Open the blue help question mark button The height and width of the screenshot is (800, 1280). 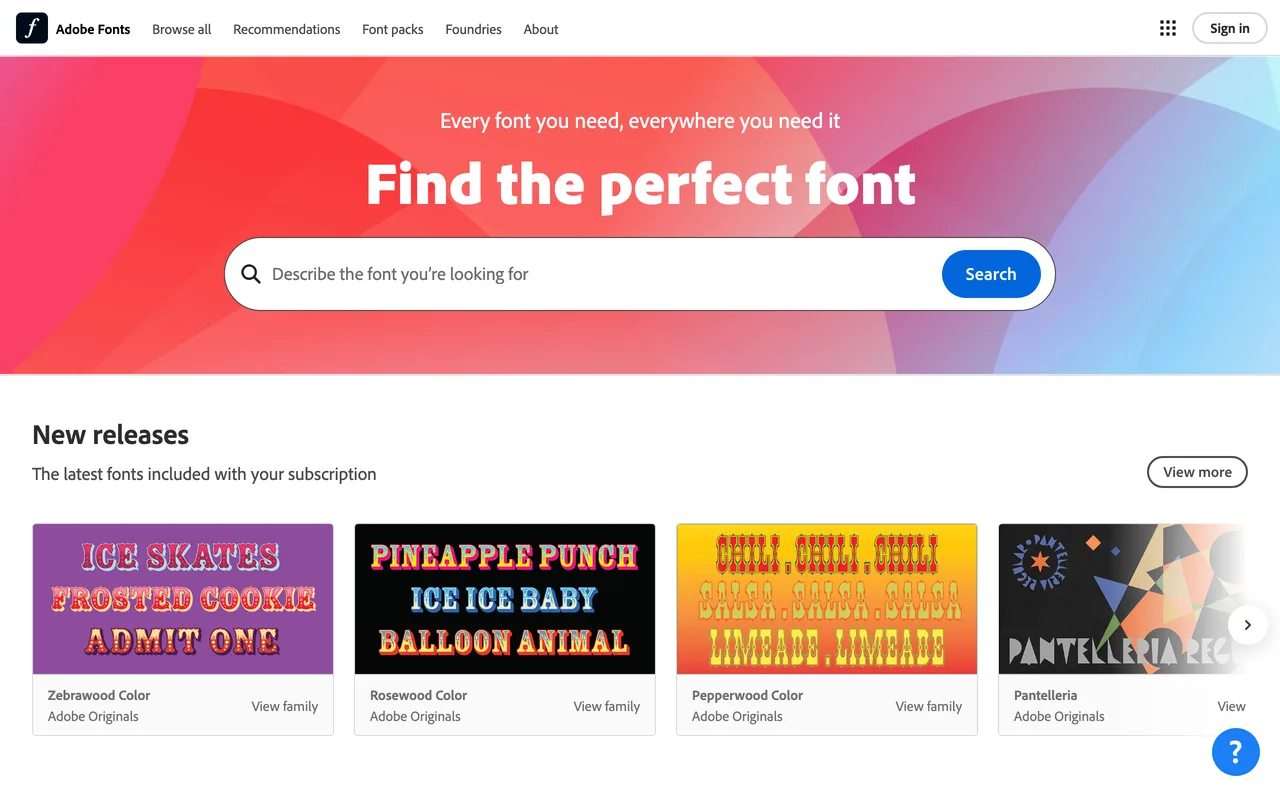point(1235,751)
